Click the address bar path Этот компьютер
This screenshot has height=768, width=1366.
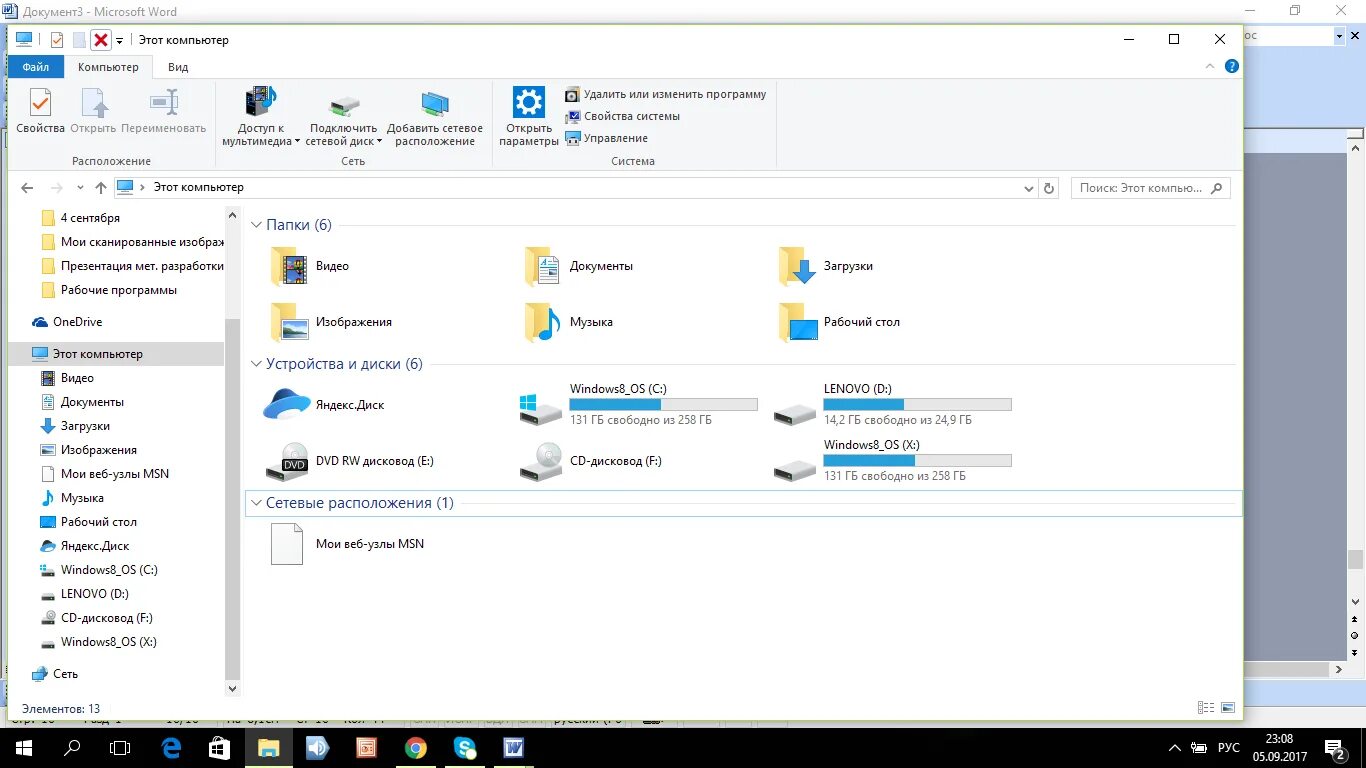[198, 187]
